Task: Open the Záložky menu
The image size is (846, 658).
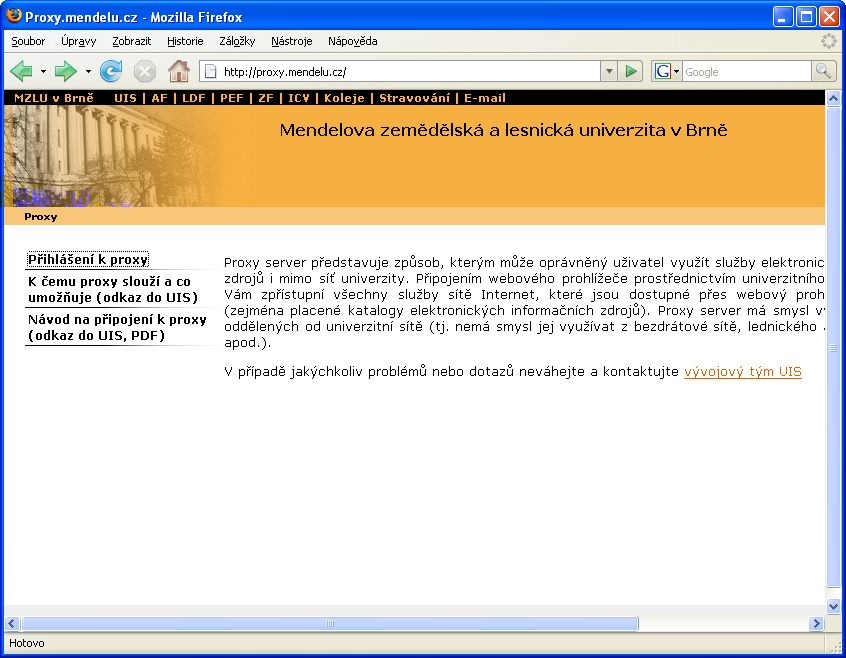Action: coord(237,41)
